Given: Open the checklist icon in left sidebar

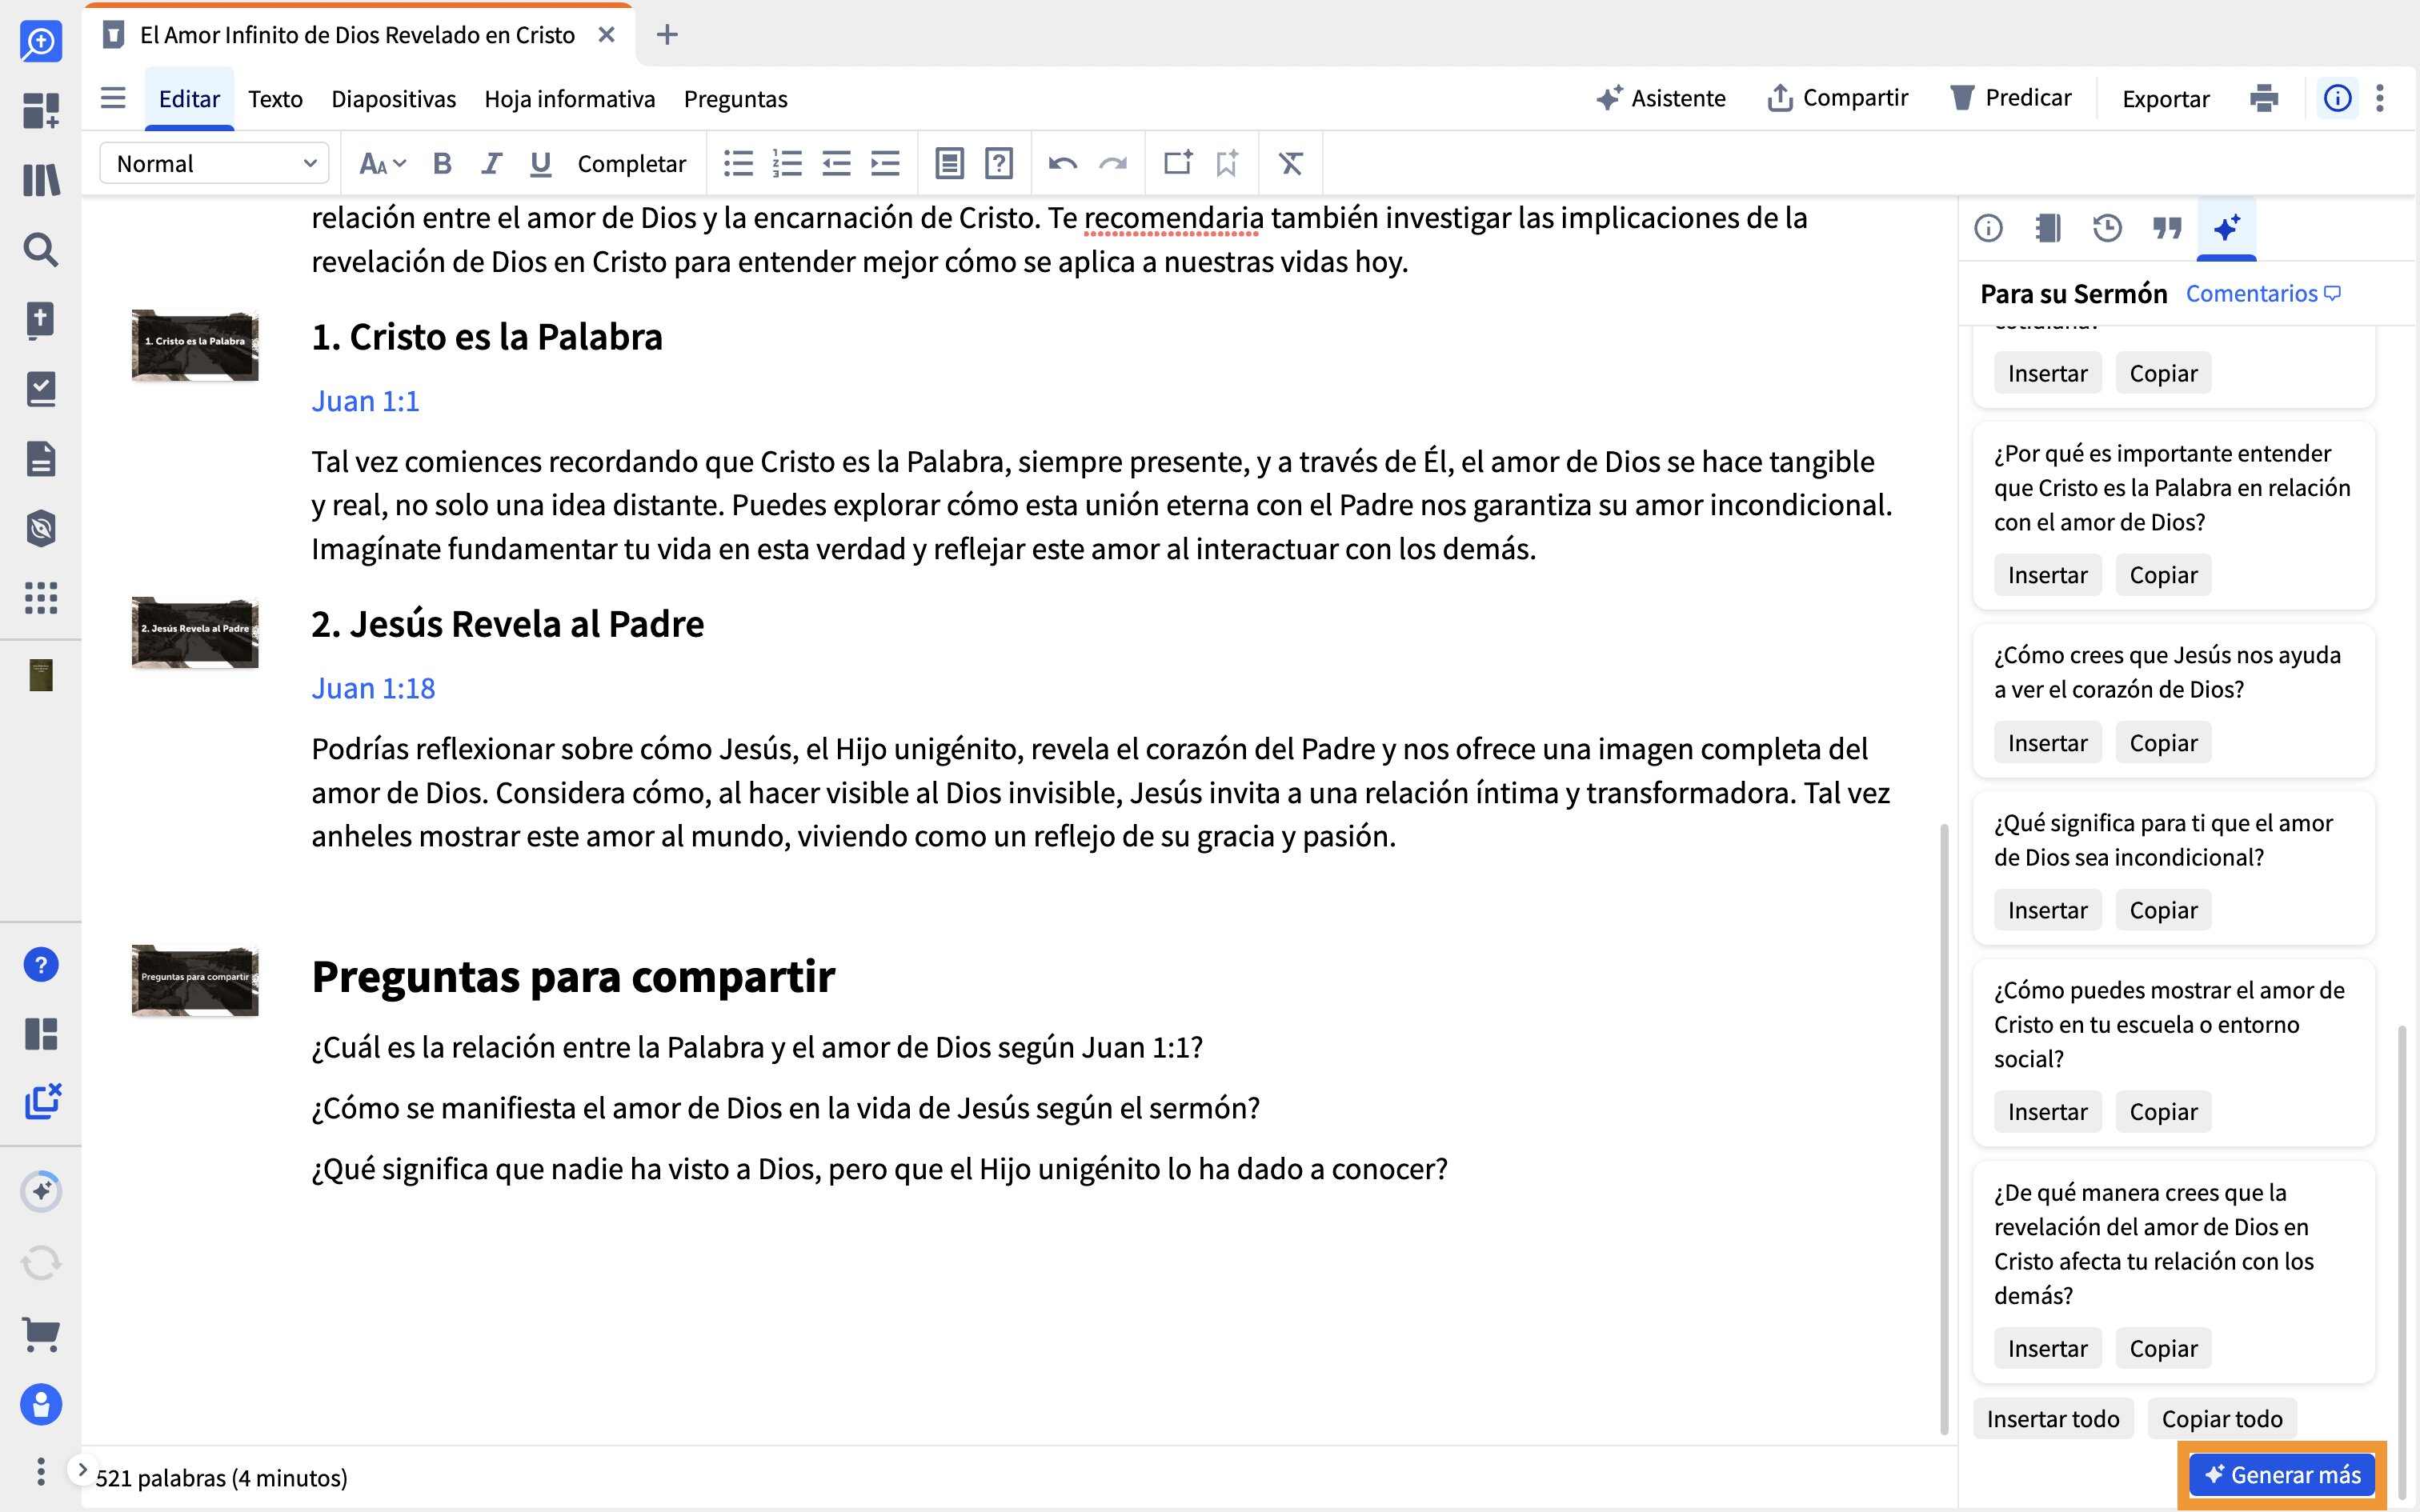Looking at the screenshot, I should 41,389.
